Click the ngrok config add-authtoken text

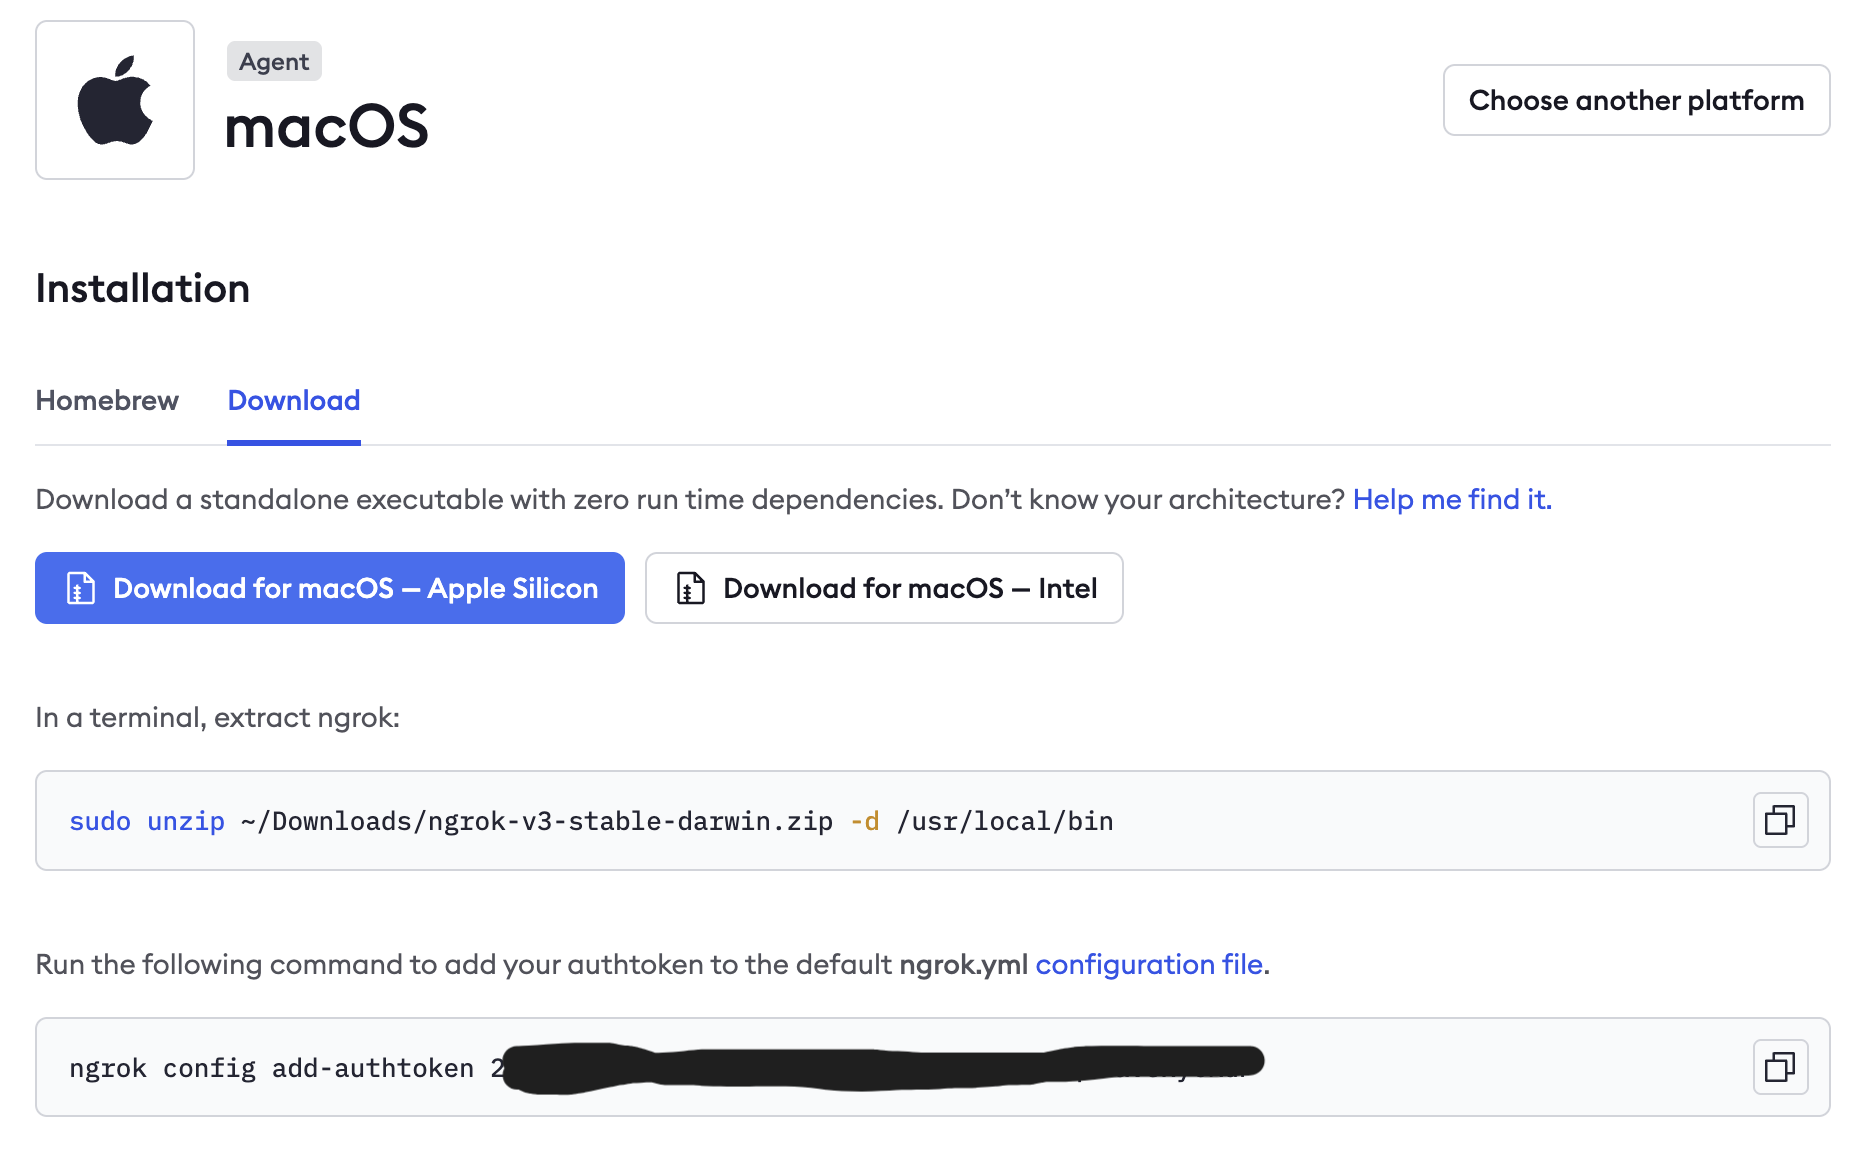tap(270, 1068)
